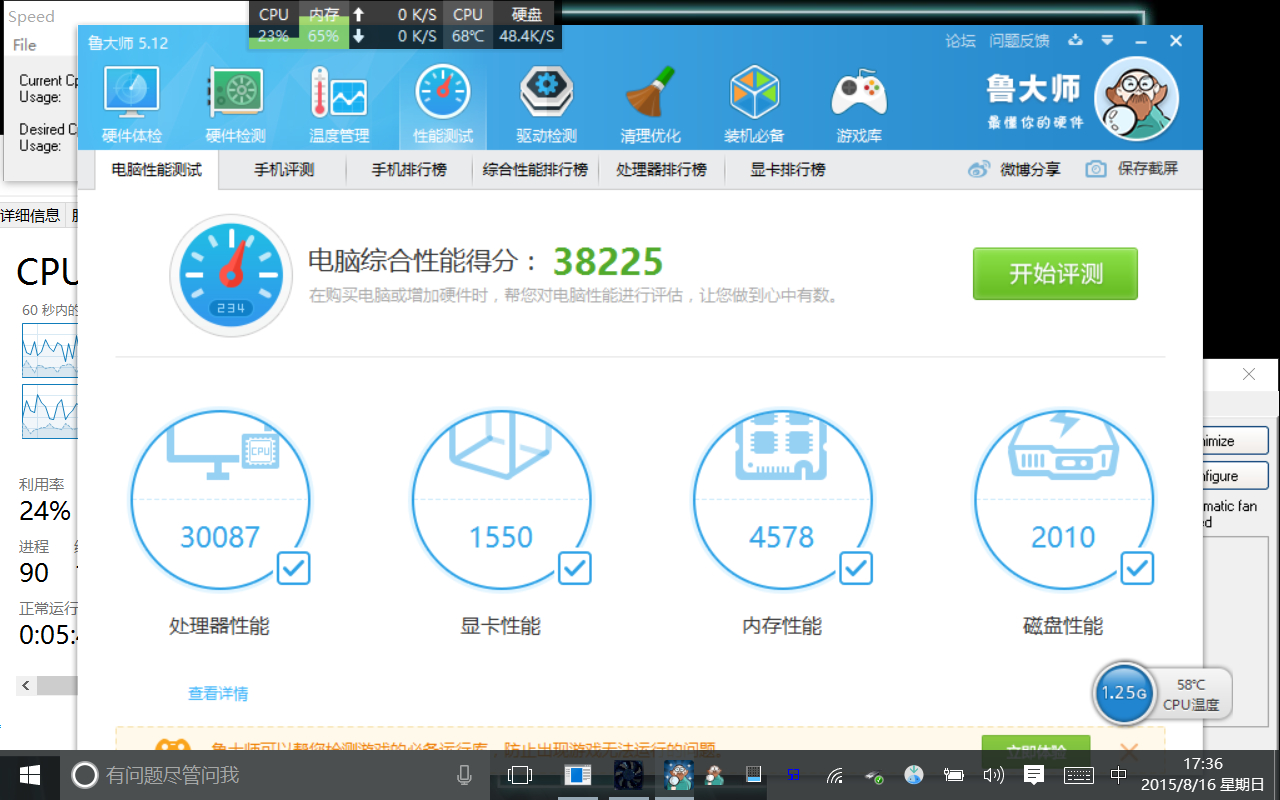Click the download tray icon in Lu Dashi title bar
The image size is (1280, 800).
(1076, 41)
